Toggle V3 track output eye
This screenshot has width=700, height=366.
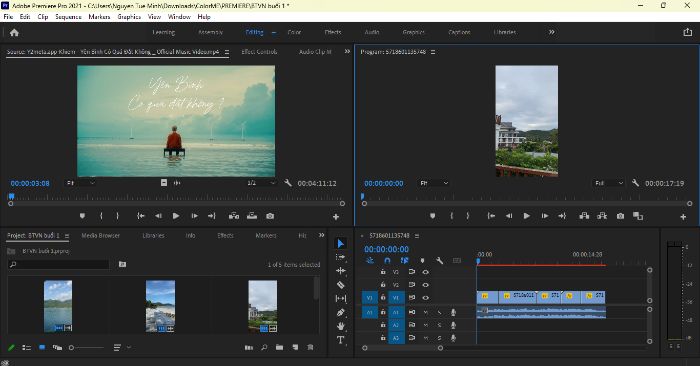425,272
